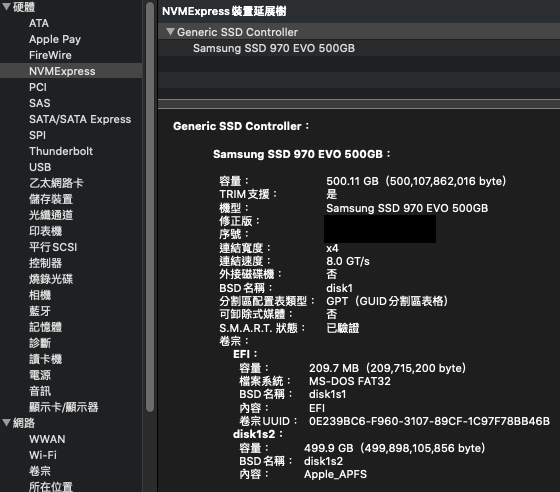Click the BSD name value disk1s1
Screen dimensions: 560x492
coord(328,394)
